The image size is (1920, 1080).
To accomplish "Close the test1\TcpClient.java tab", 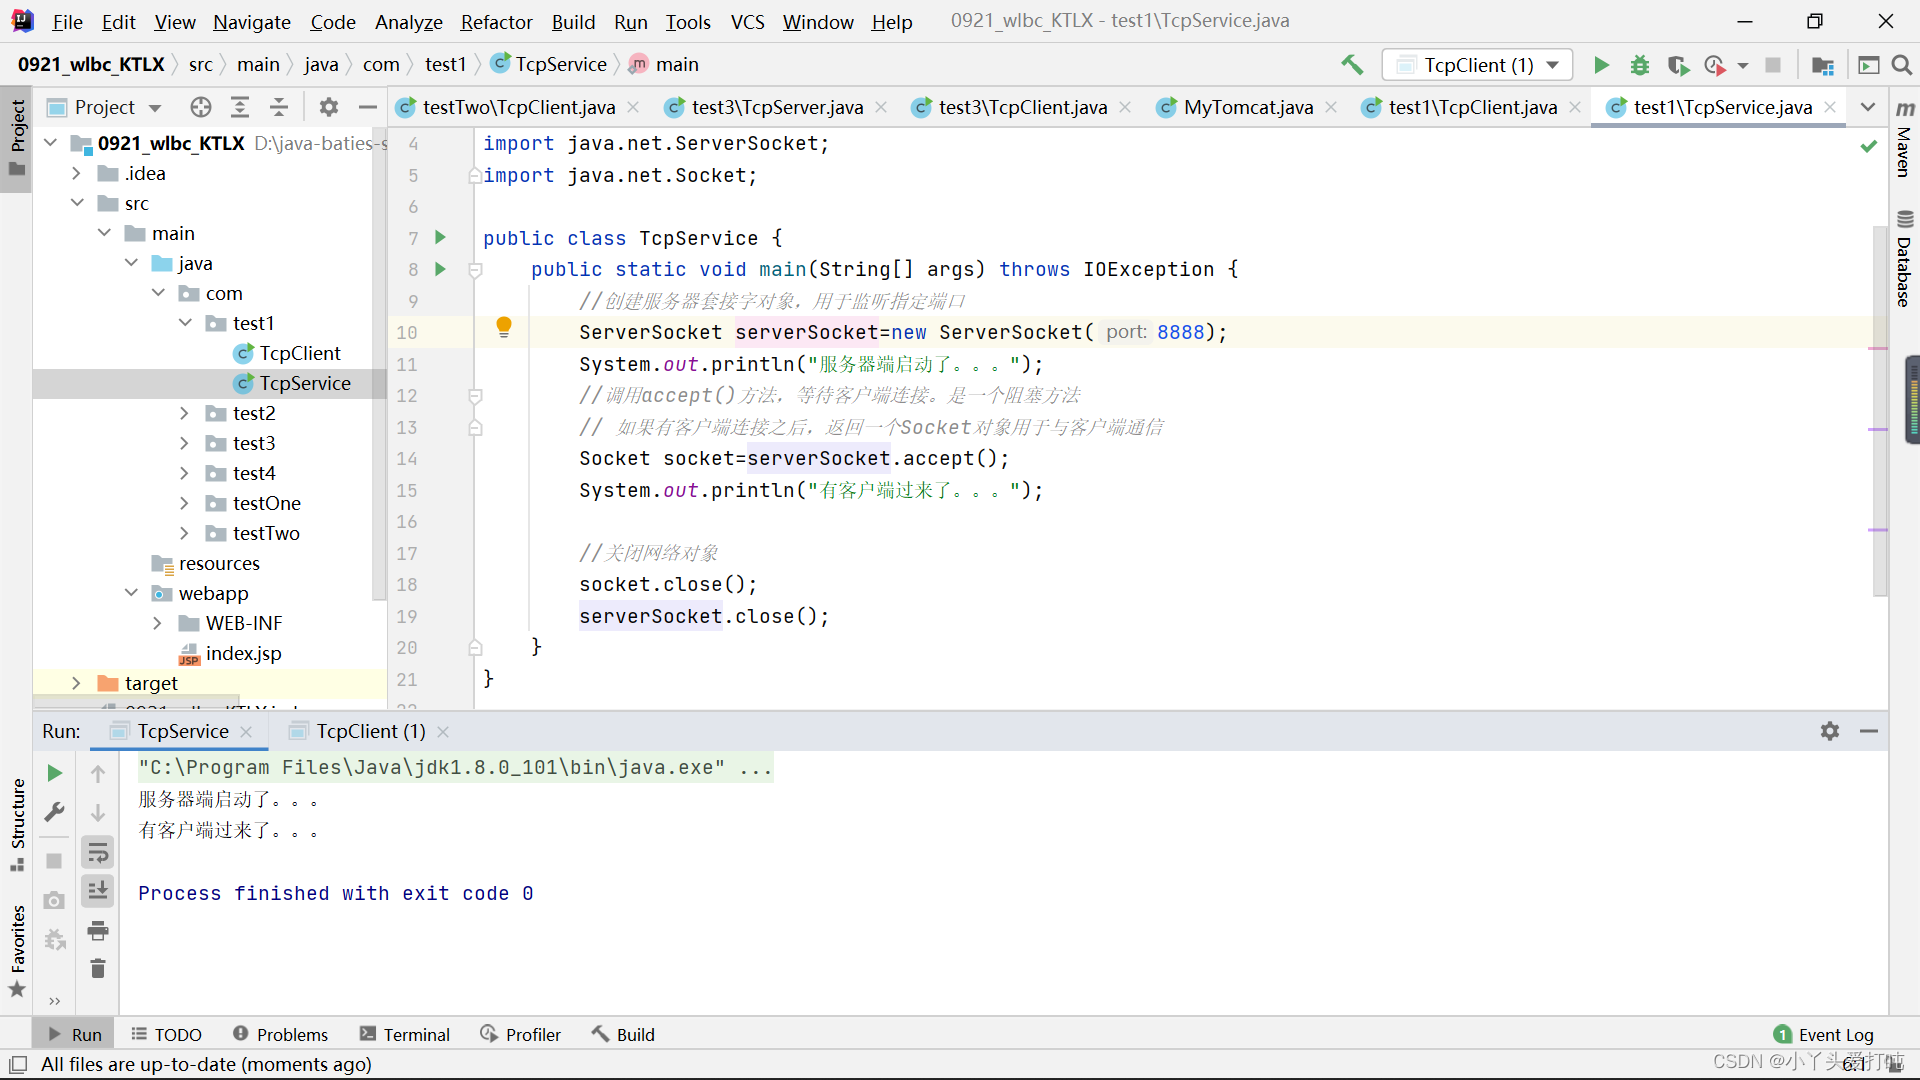I will tap(1575, 107).
